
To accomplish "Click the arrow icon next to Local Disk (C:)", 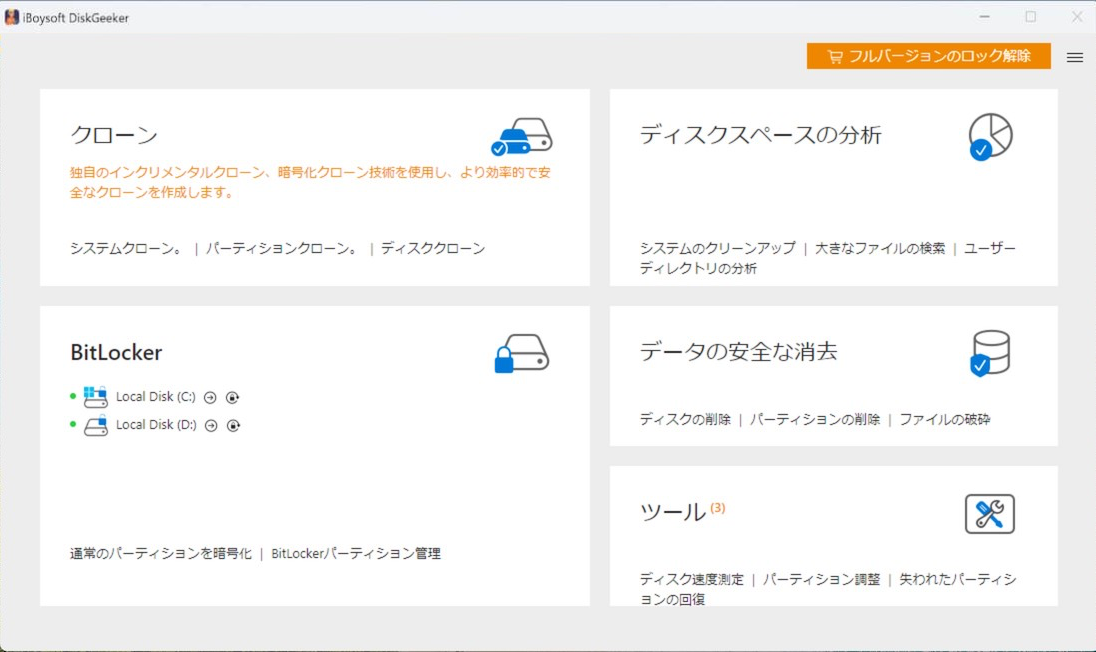I will click(210, 398).
